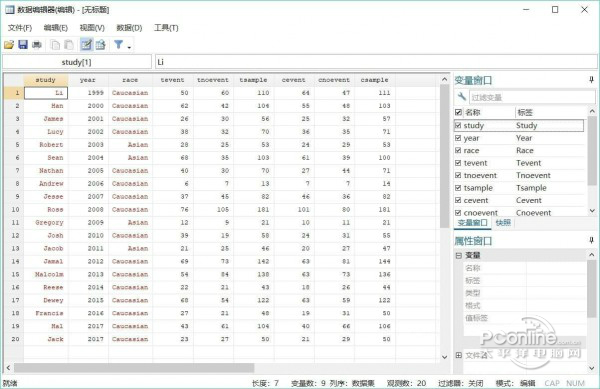Screen dimensions: 600x389
Task: Open the filter icon dropdown arrow
Action: 129,47
